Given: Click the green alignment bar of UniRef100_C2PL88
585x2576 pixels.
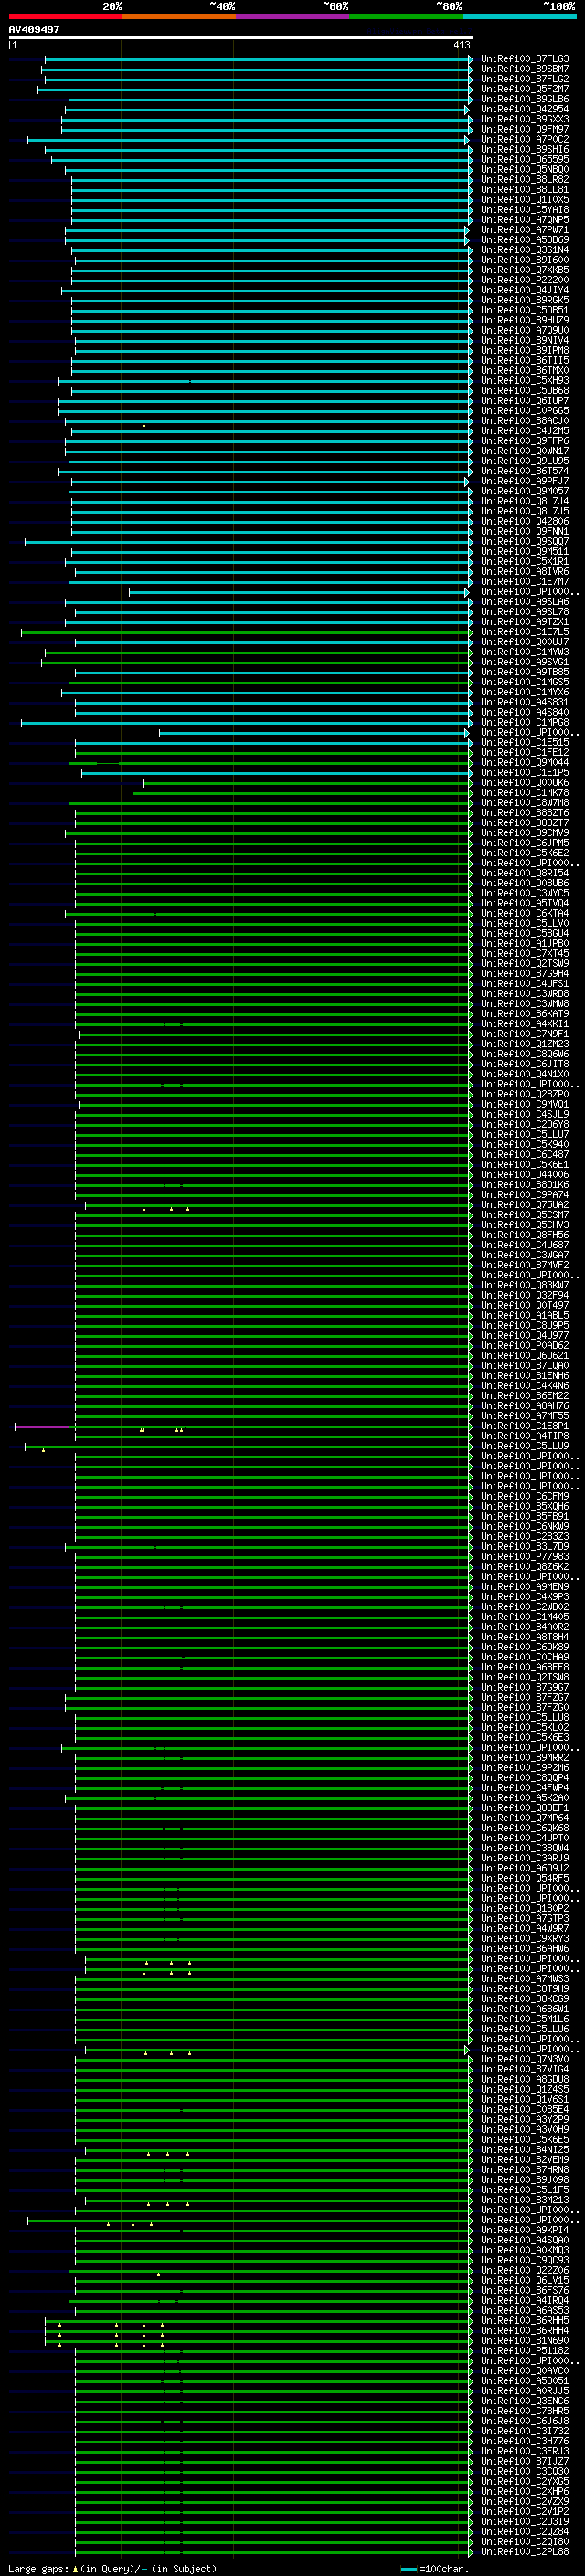Looking at the screenshot, I should pos(273,2552).
